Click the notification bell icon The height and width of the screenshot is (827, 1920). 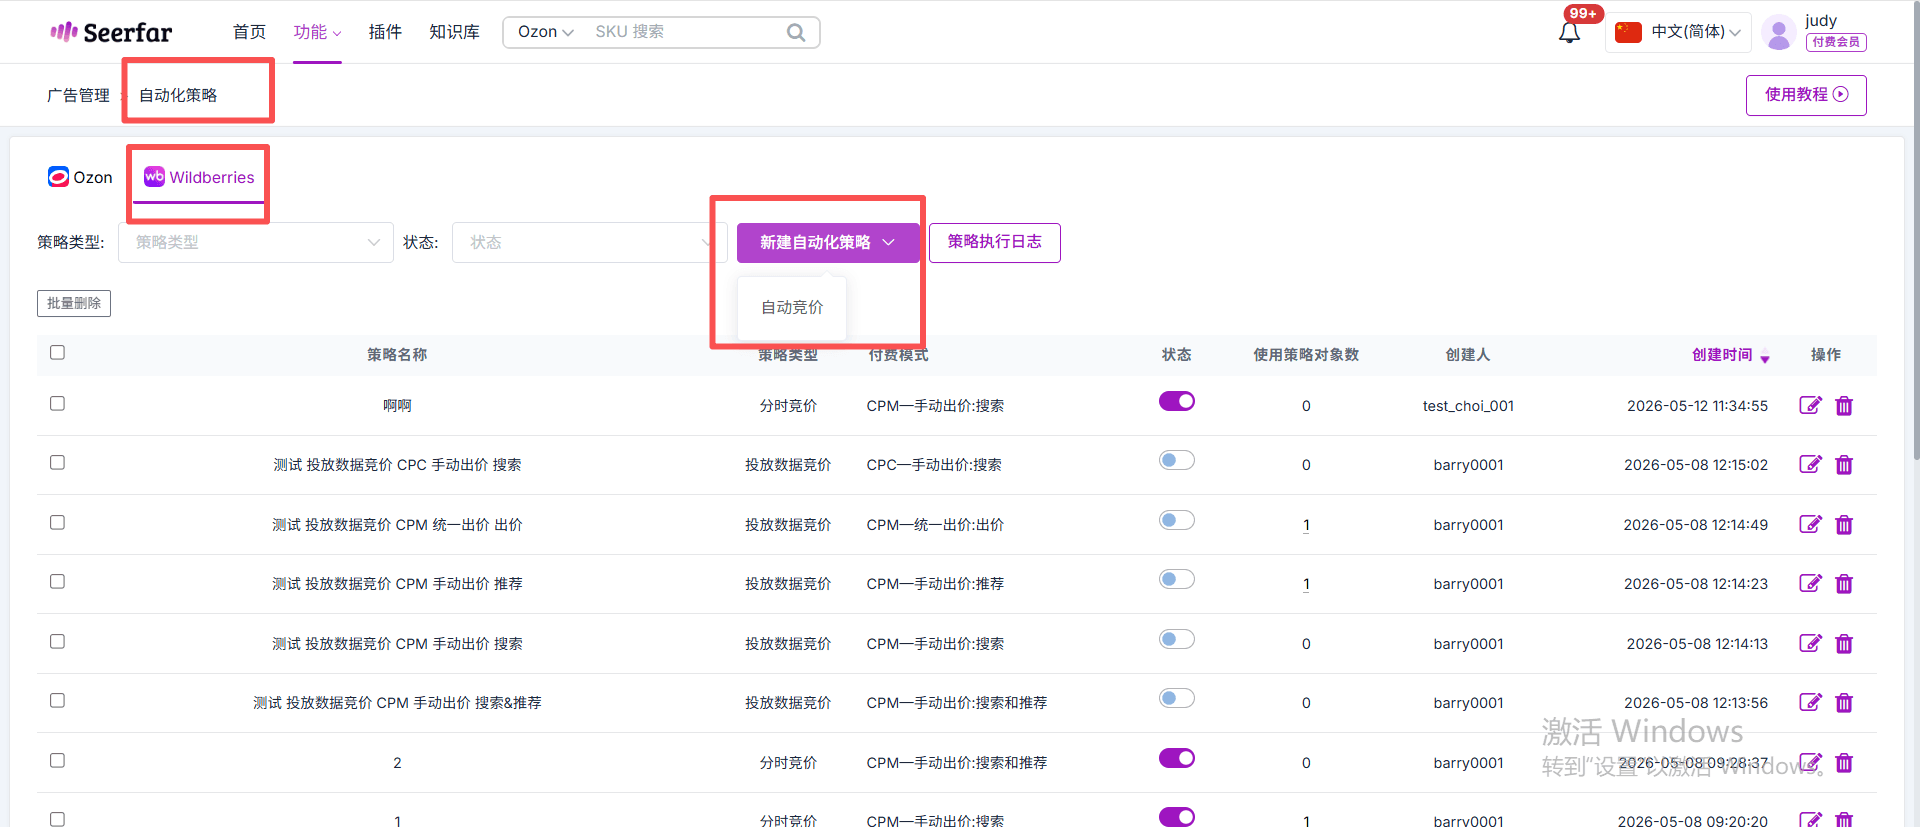coord(1569,32)
